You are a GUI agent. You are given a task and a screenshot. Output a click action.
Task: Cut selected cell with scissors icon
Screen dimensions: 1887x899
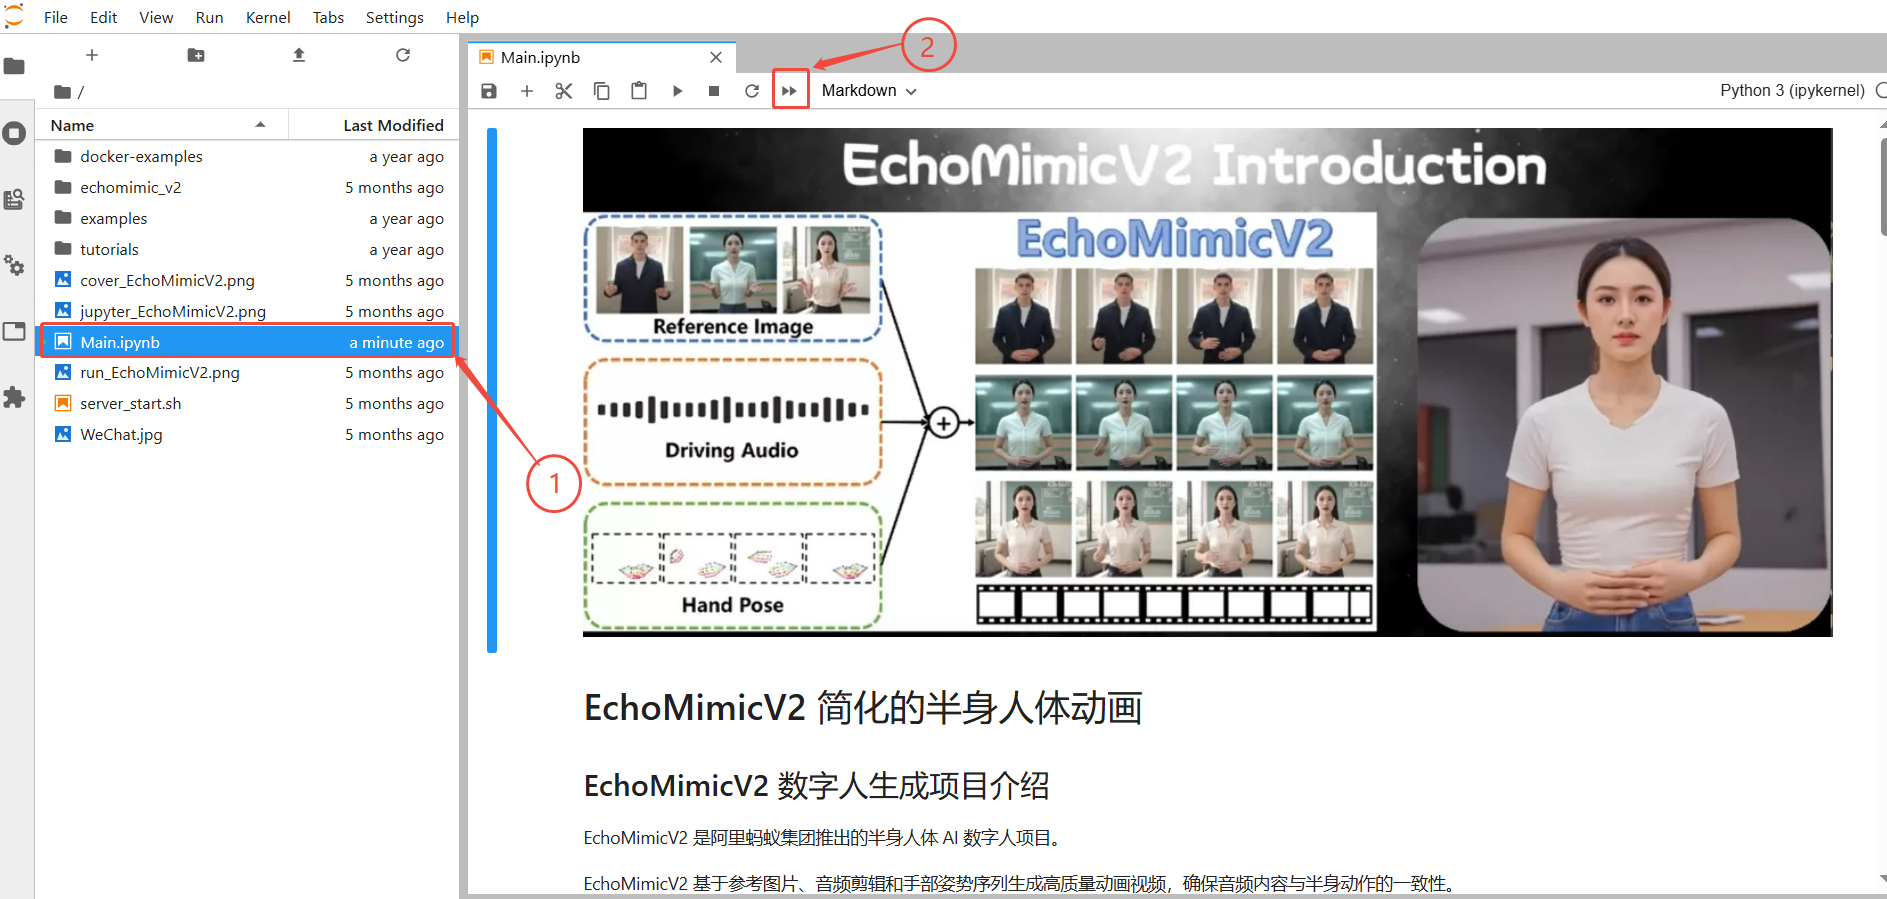point(564,91)
